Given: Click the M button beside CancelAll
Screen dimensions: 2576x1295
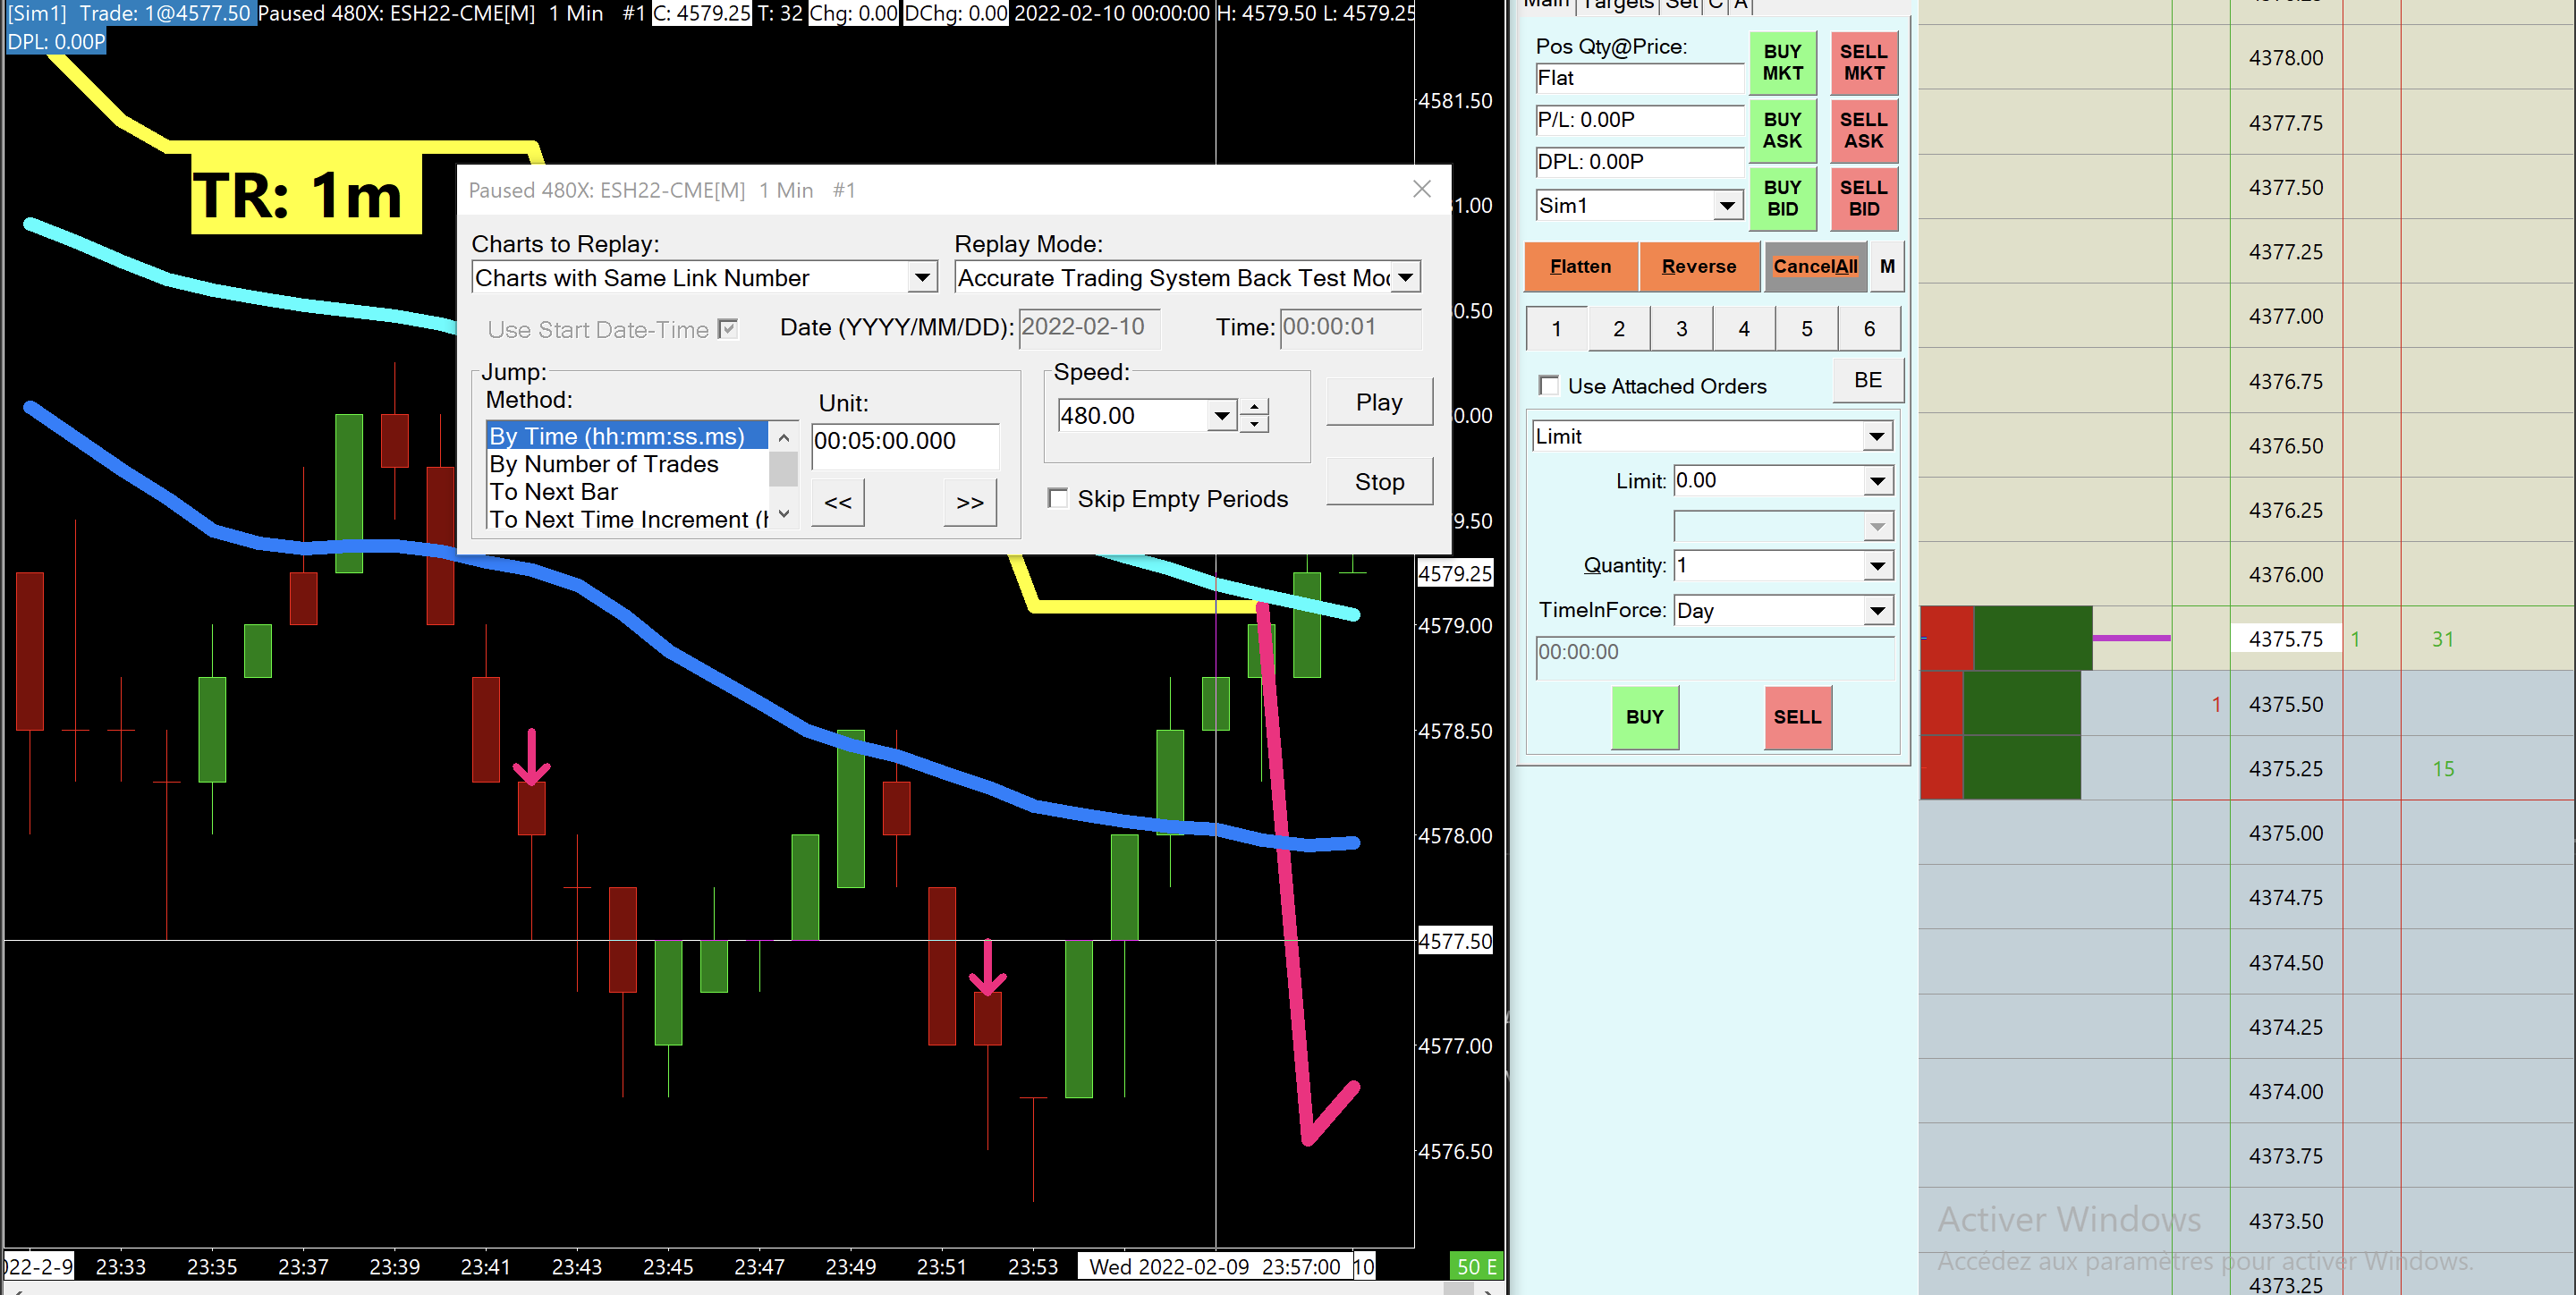Looking at the screenshot, I should coord(1887,266).
